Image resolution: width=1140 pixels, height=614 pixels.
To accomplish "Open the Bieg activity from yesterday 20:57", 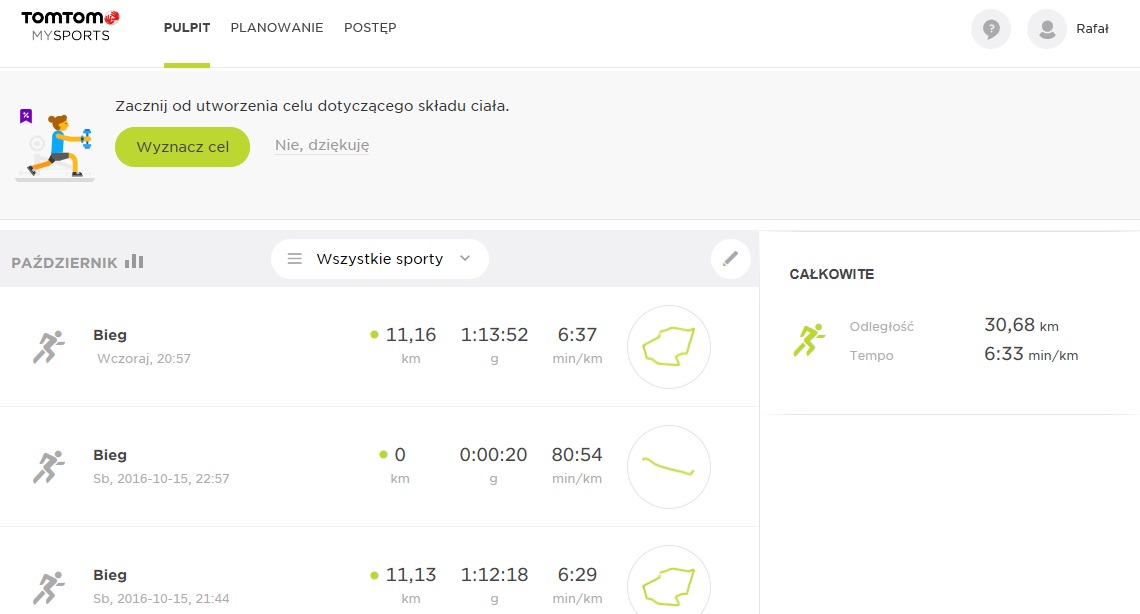I will coord(110,335).
